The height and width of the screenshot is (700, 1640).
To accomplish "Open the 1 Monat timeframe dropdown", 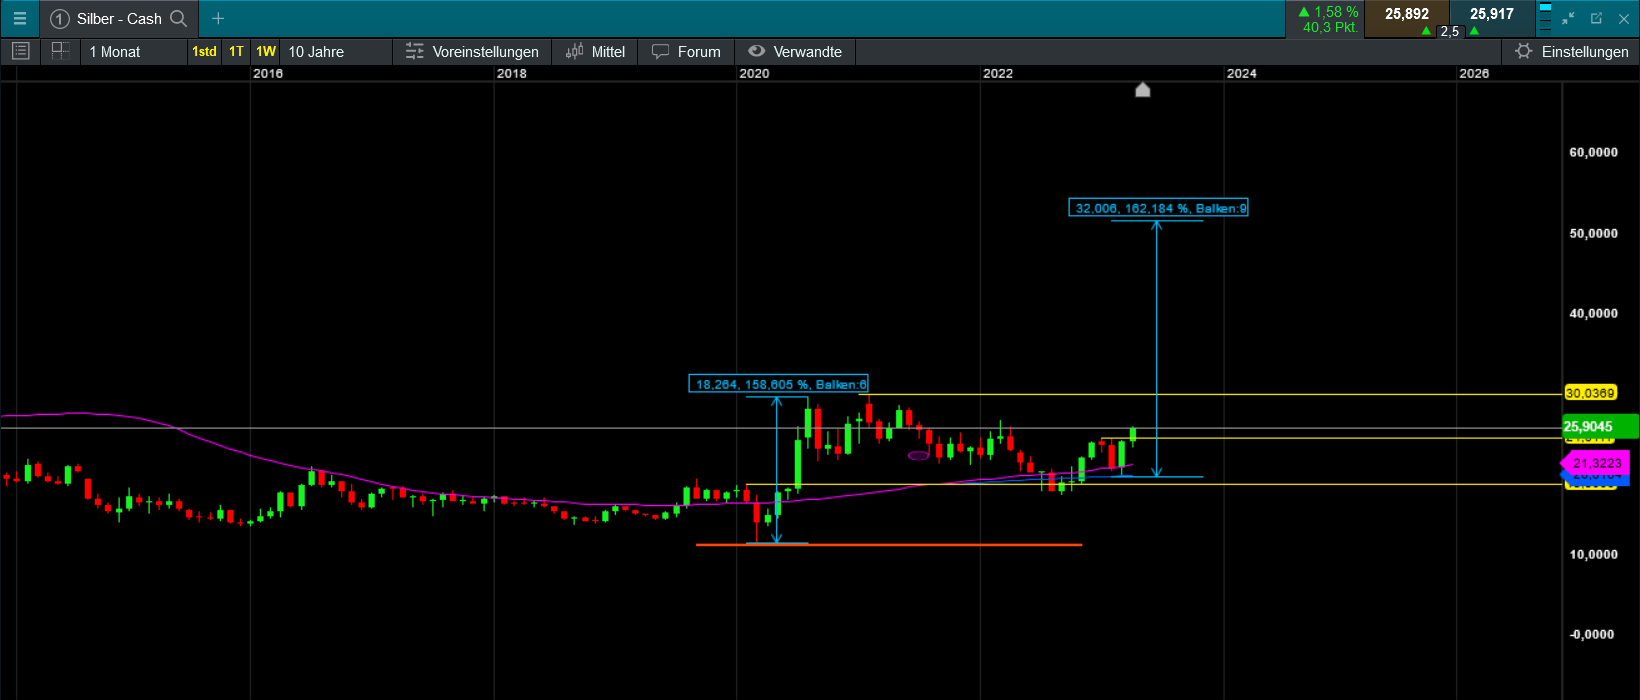I will (134, 52).
